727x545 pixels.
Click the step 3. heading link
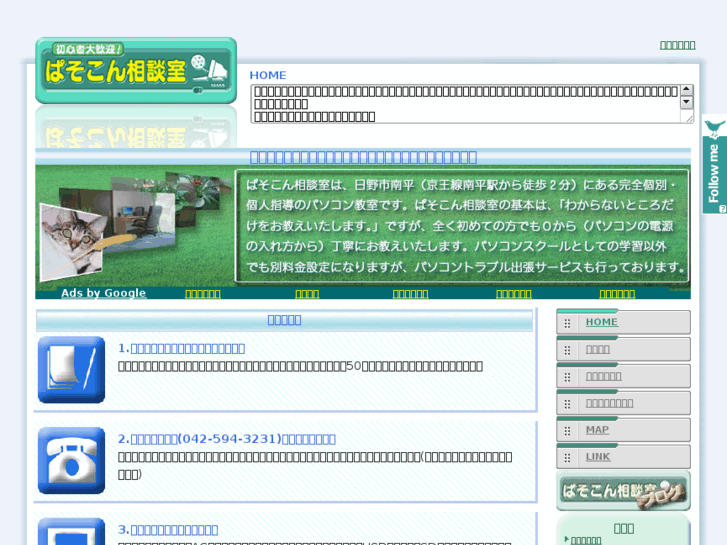tap(168, 530)
